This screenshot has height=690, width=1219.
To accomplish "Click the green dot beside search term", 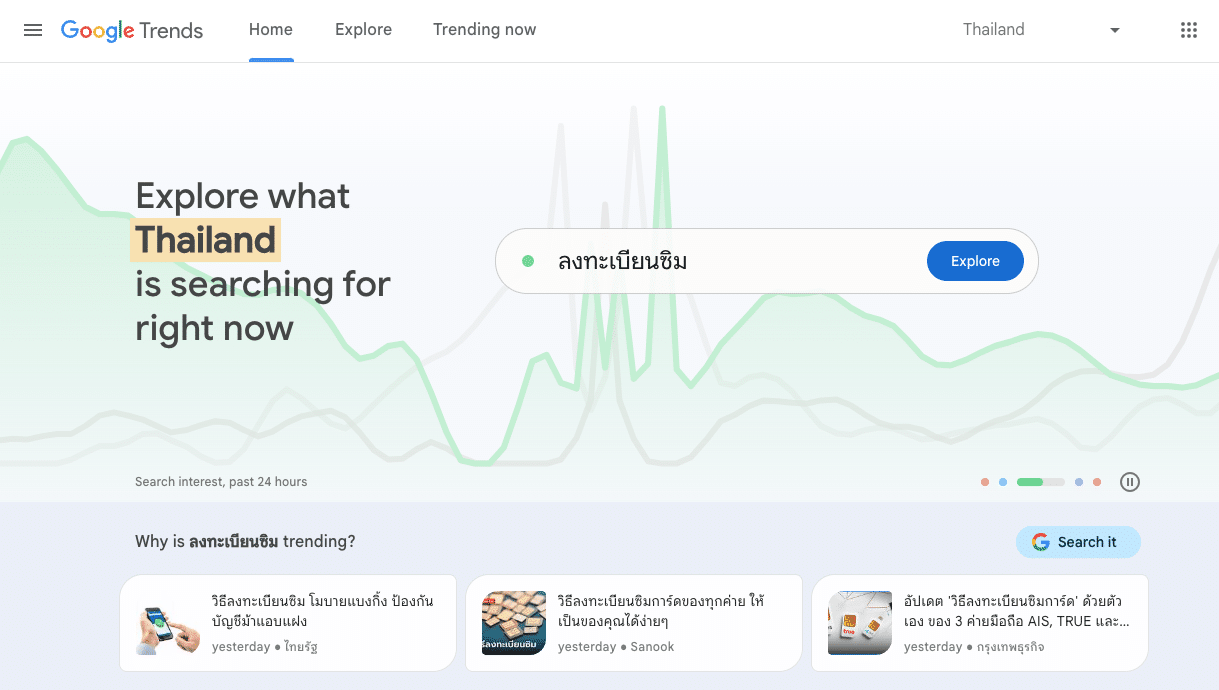I will [528, 261].
